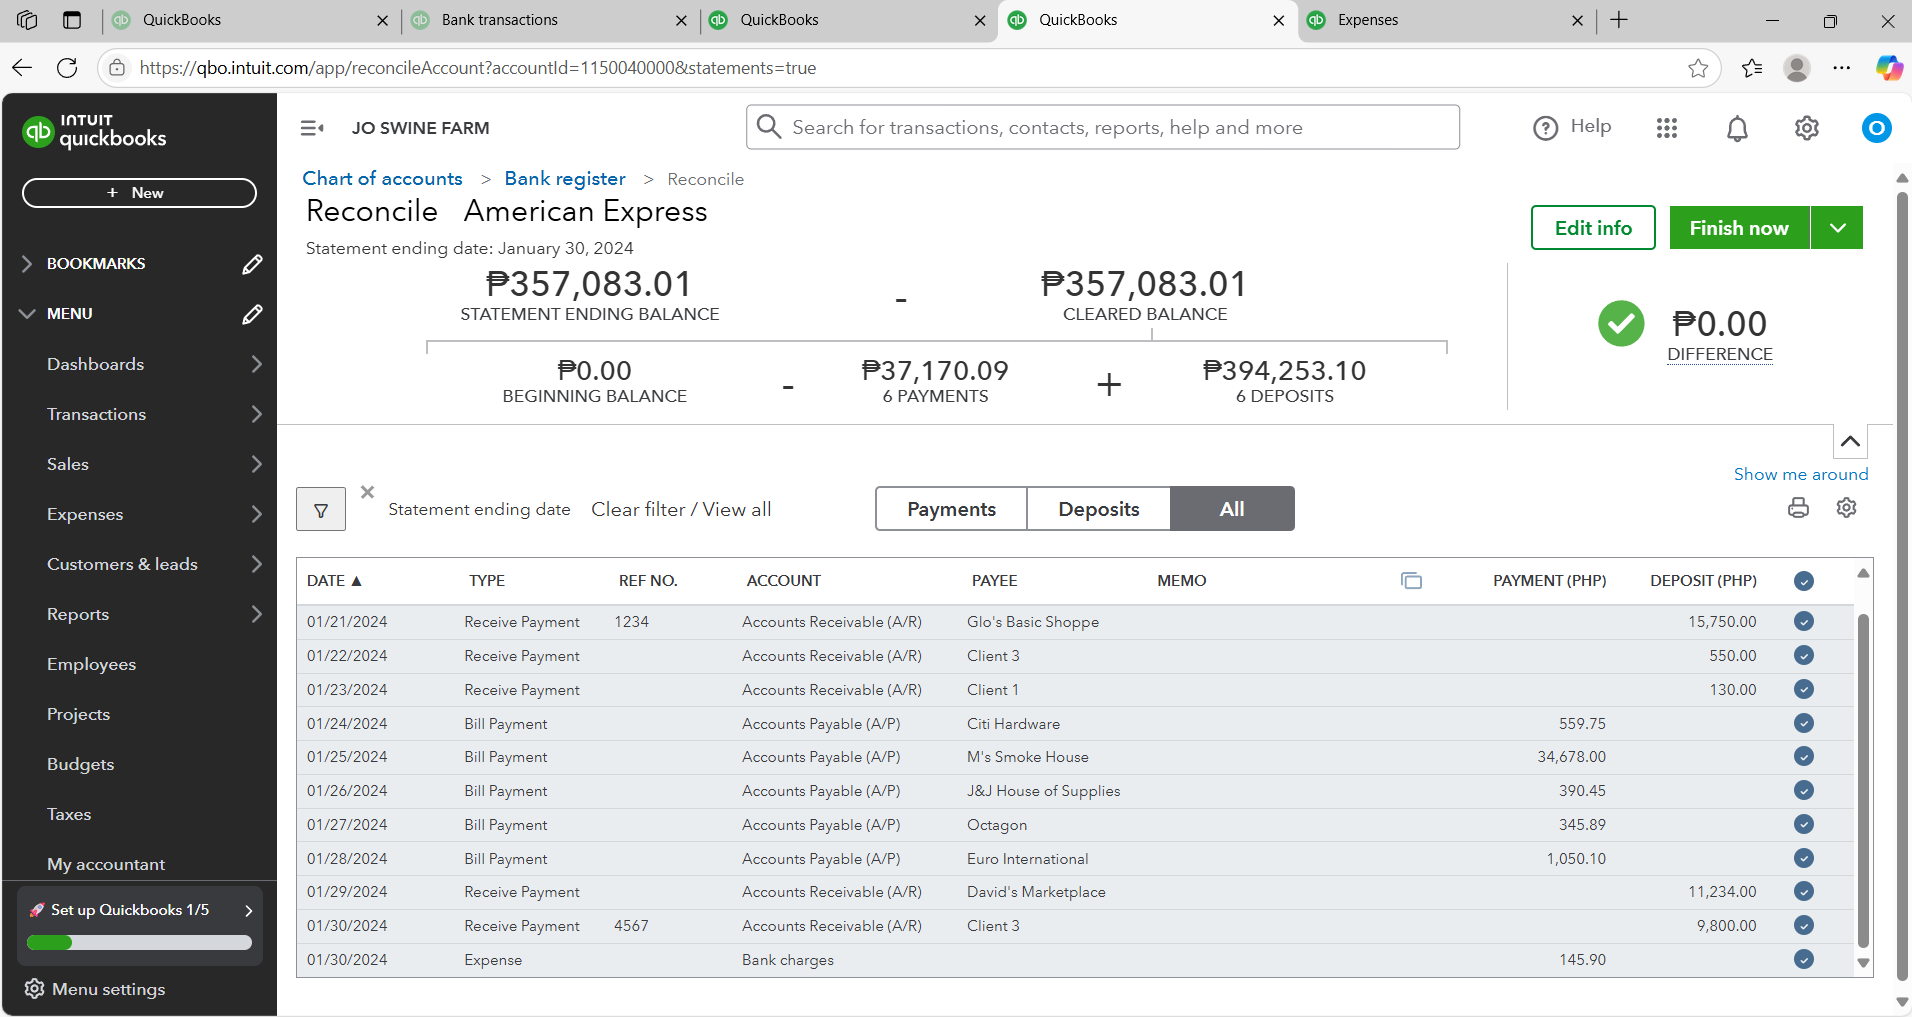Toggle cleared mark on Bank charges expense
Image resolution: width=1912 pixels, height=1017 pixels.
click(1803, 960)
